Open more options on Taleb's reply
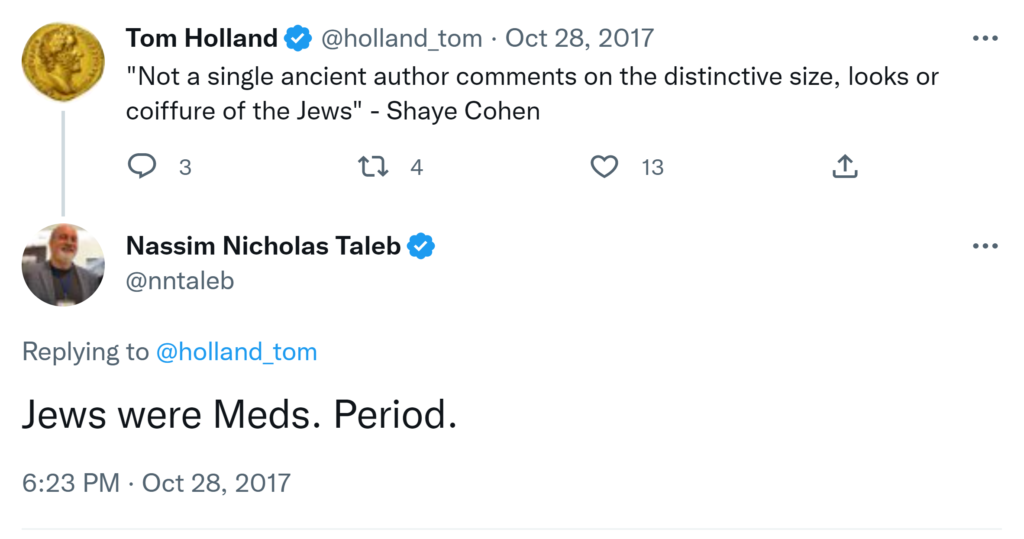 click(x=985, y=246)
